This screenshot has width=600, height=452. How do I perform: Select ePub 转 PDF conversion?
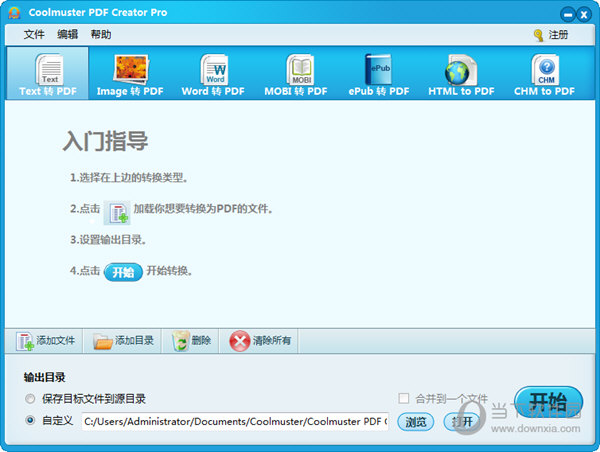[379, 74]
